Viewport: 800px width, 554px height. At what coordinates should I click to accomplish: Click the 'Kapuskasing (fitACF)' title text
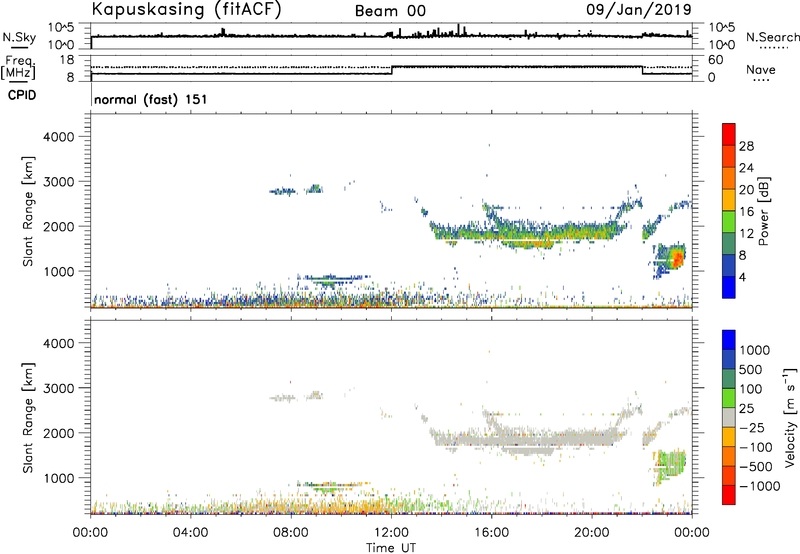[x=186, y=10]
